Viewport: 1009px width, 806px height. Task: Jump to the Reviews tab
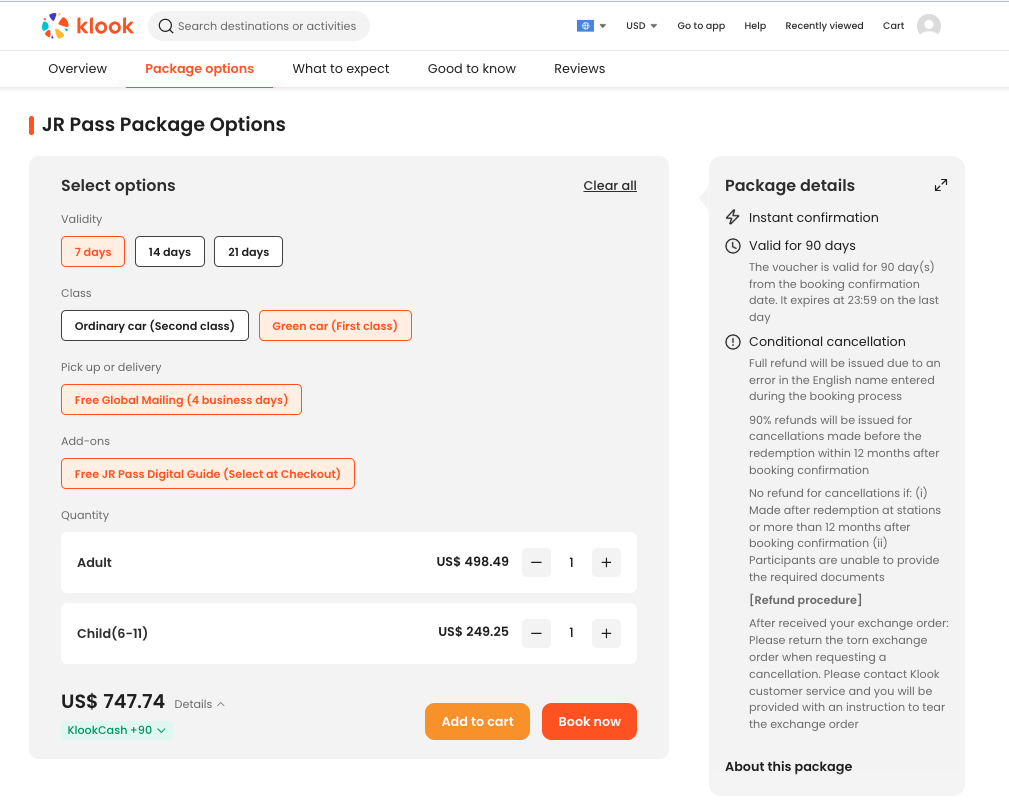coord(579,69)
